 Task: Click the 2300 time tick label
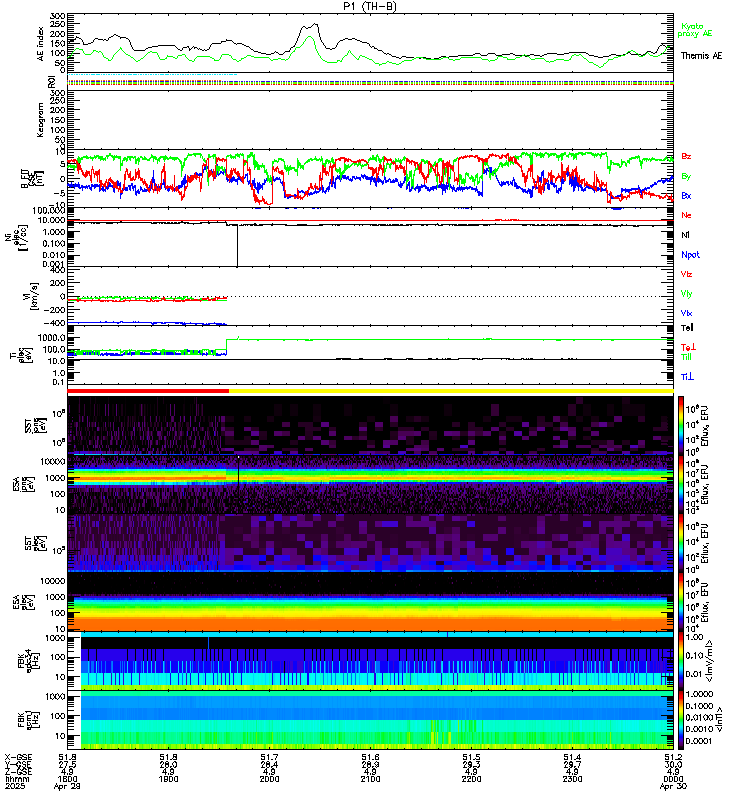[x=572, y=780]
